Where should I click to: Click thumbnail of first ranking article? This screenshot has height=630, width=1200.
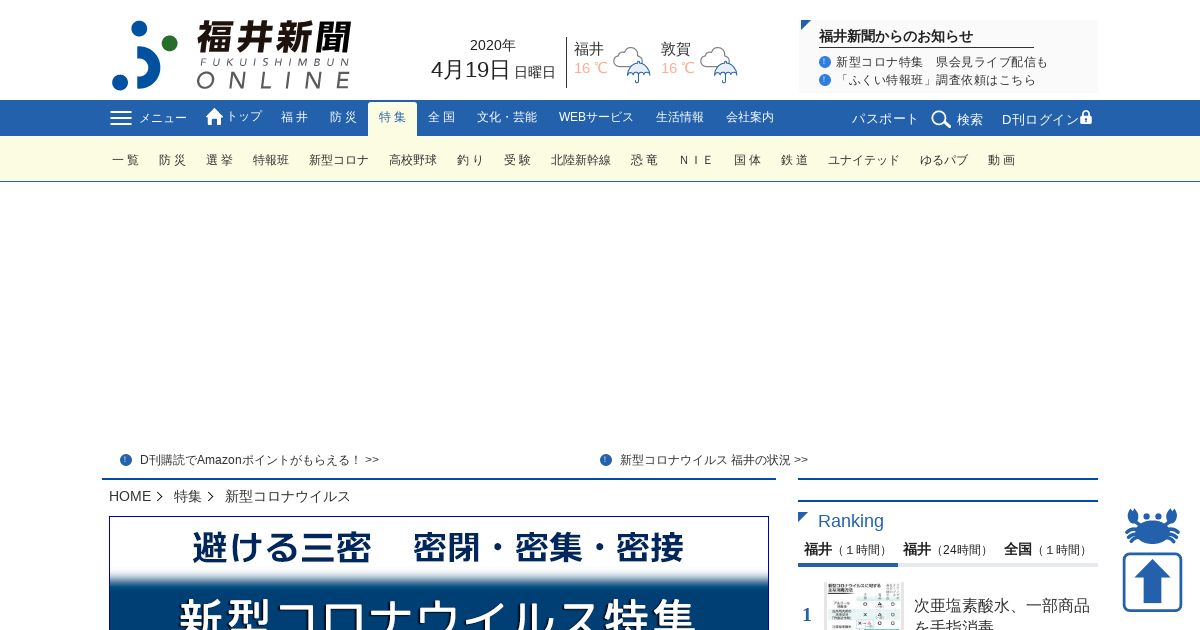pos(864,606)
